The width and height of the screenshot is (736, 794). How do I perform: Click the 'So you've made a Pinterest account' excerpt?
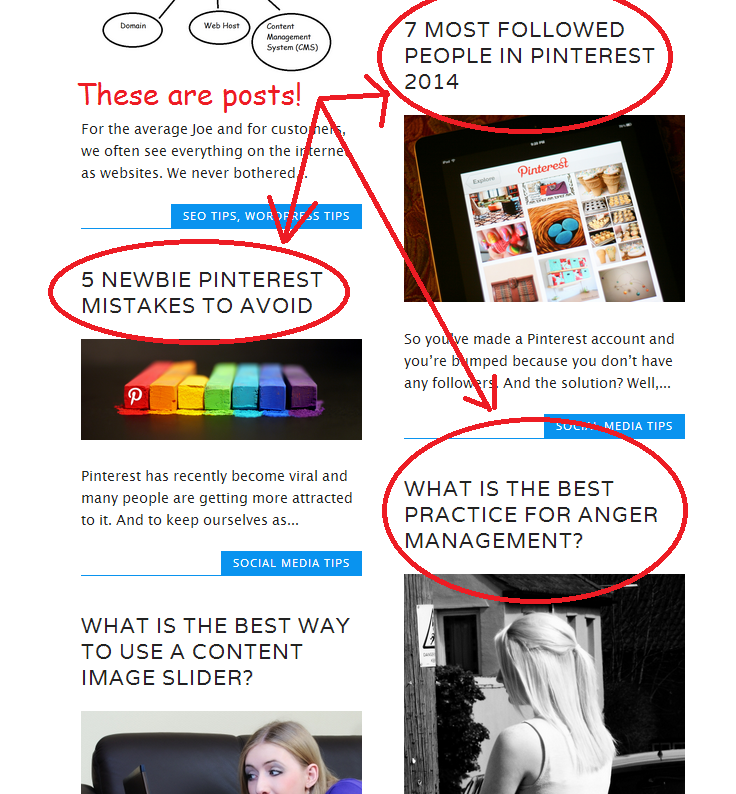pyautogui.click(x=539, y=361)
